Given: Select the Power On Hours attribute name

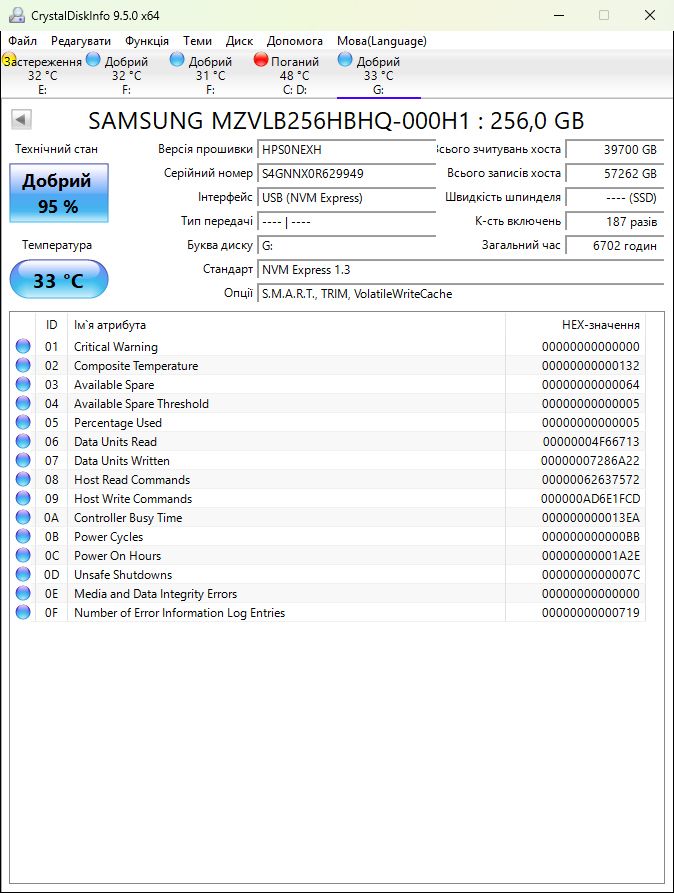Looking at the screenshot, I should pyautogui.click(x=117, y=555).
